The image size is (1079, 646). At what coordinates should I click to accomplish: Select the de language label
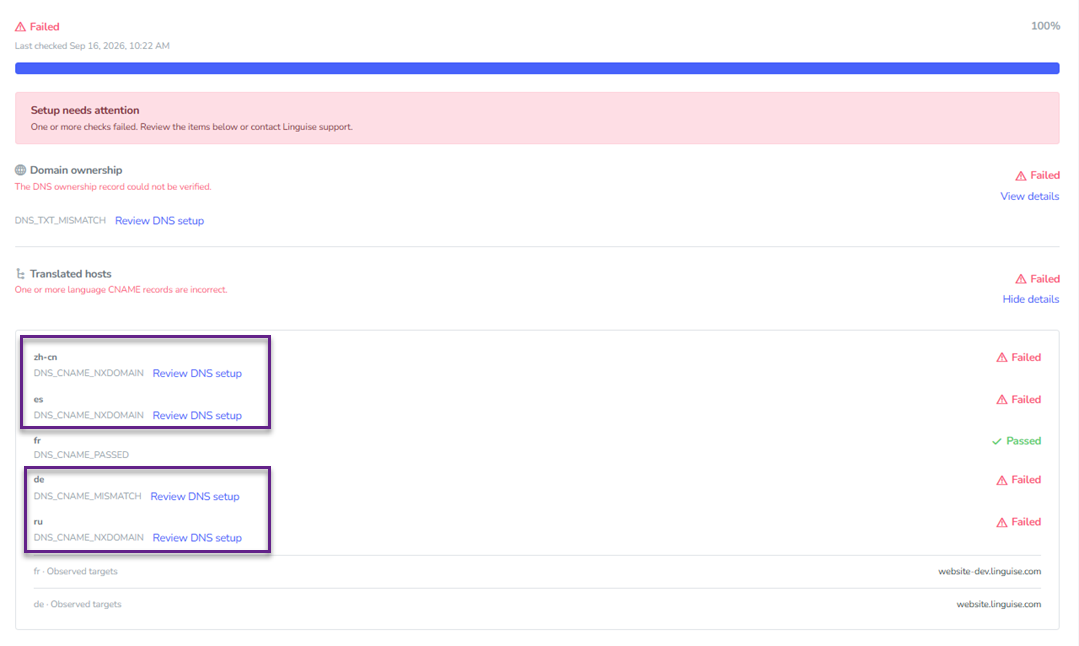click(39, 480)
